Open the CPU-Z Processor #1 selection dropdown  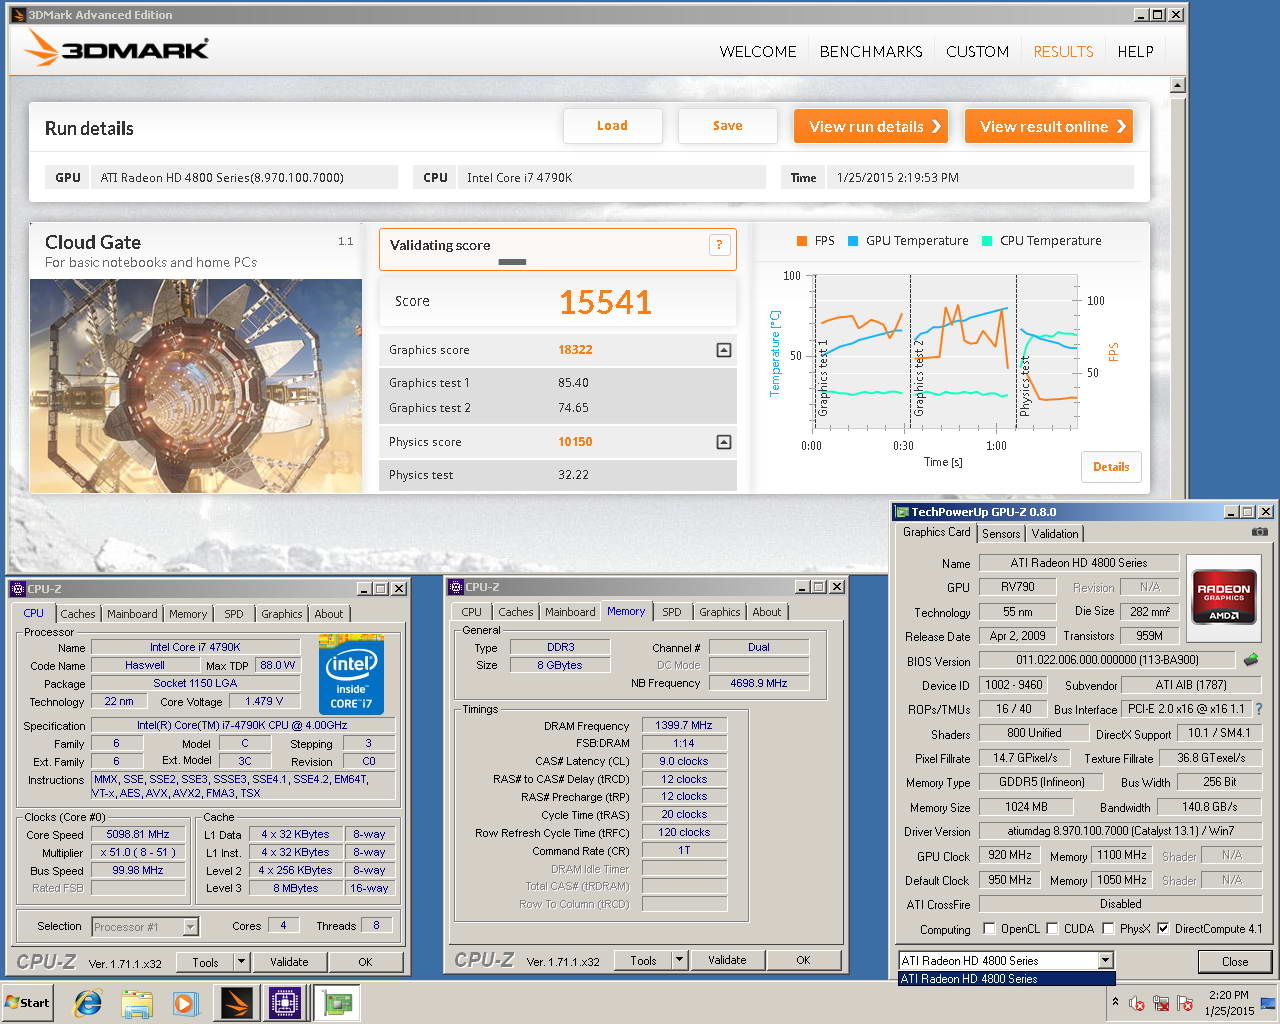tap(190, 927)
